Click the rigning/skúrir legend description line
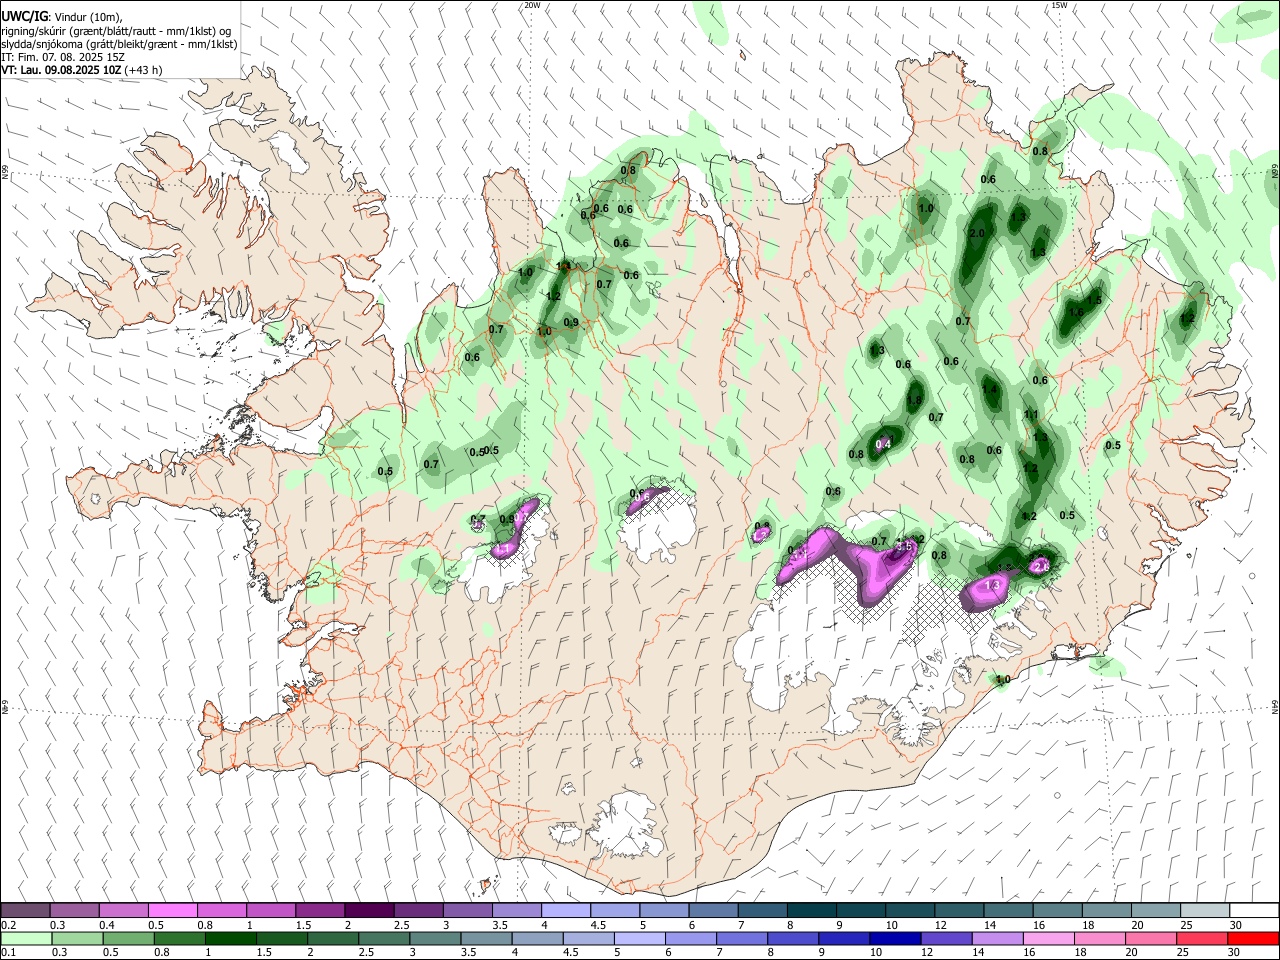 click(x=116, y=31)
